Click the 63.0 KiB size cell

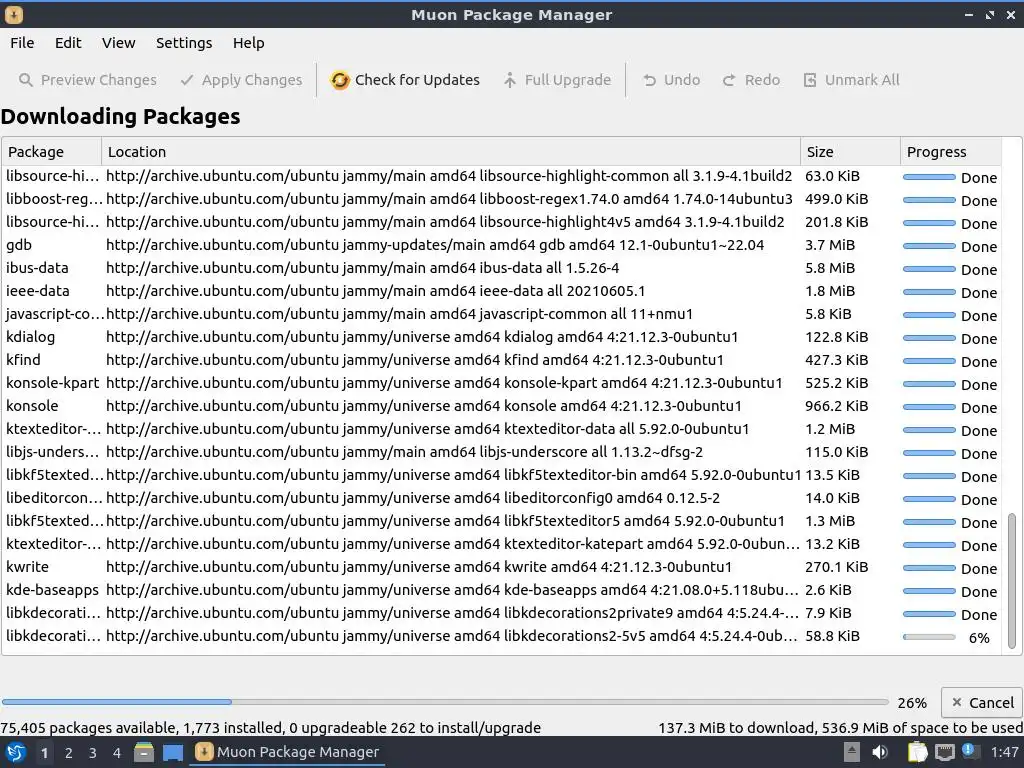(x=833, y=176)
